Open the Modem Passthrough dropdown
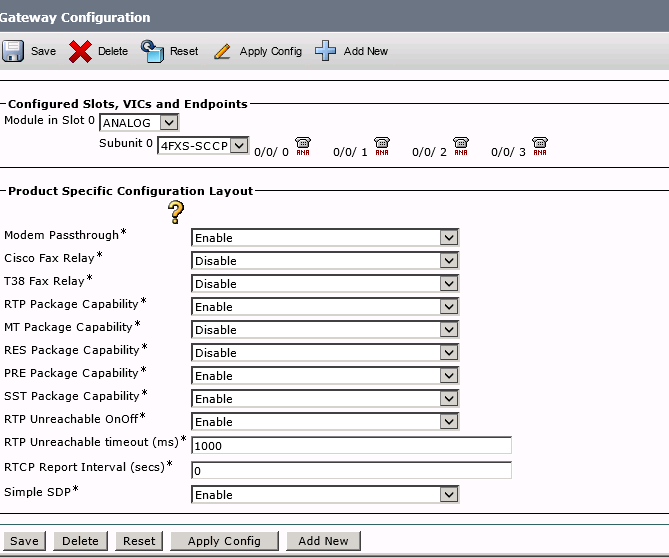 (x=325, y=238)
